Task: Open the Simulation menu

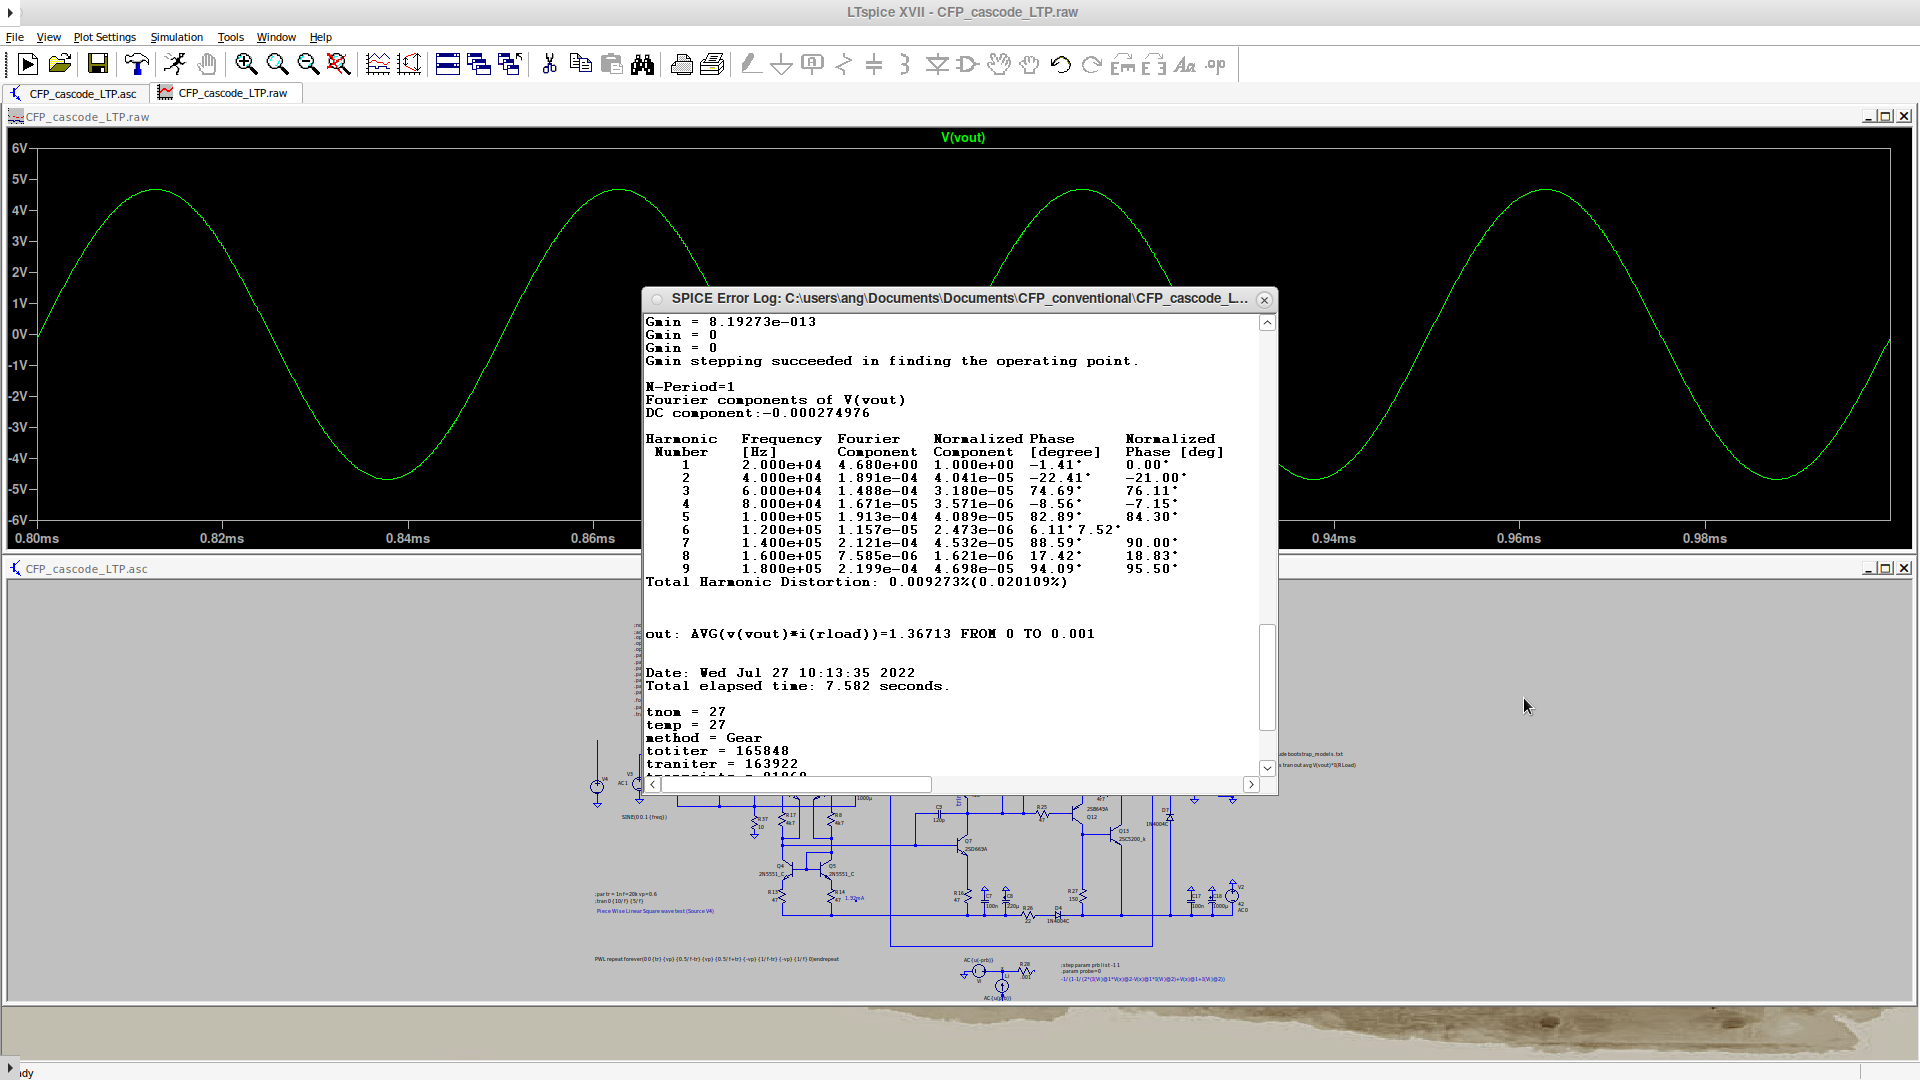Action: (x=177, y=37)
